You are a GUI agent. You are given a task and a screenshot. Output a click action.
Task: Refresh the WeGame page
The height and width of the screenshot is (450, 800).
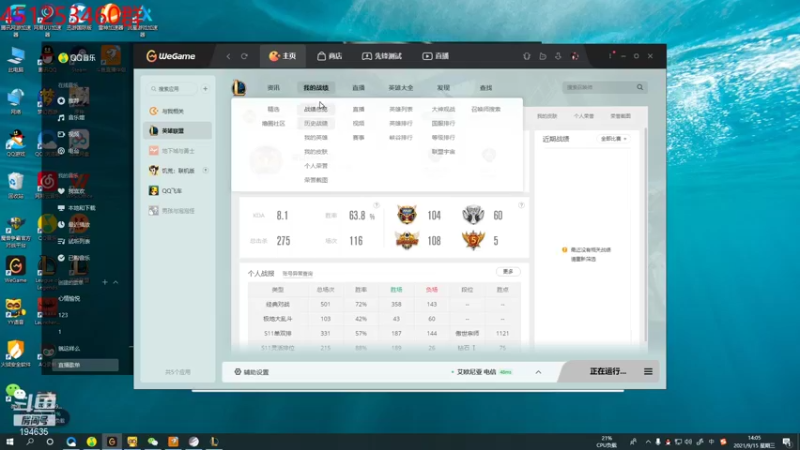pyautogui.click(x=244, y=56)
